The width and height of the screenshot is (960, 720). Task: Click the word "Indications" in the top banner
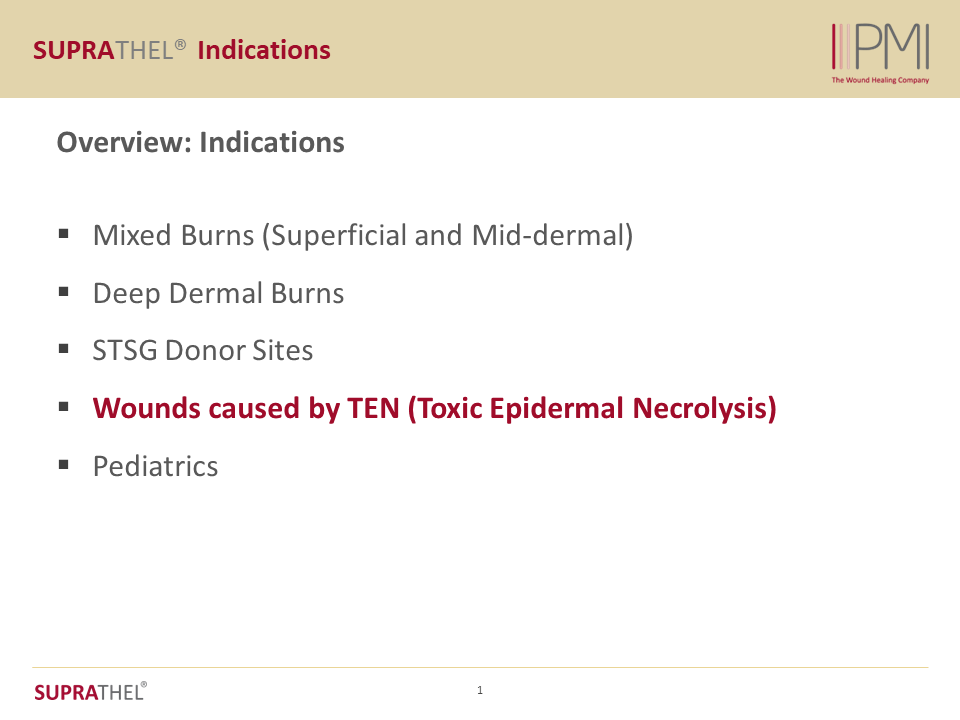point(264,50)
